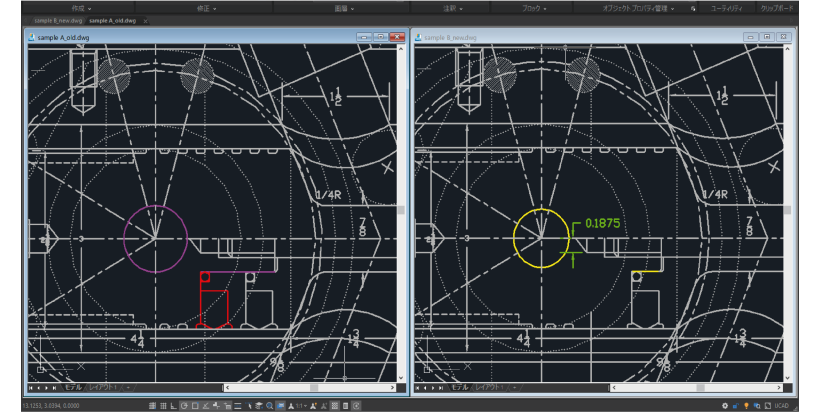Go to first layout tab in sample A_old window
This screenshot has height=414, width=820.
pos(31,388)
